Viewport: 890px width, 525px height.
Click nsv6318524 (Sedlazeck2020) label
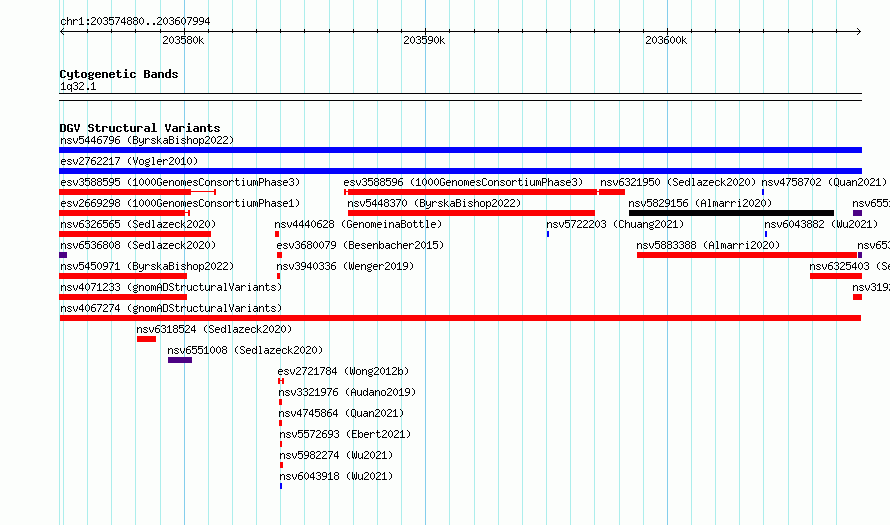[x=214, y=329]
